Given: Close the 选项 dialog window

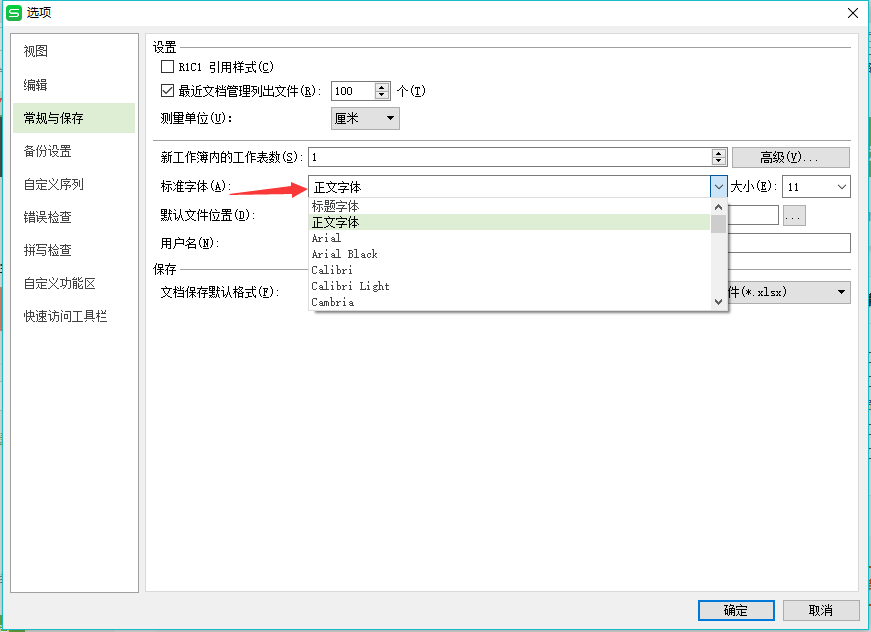Looking at the screenshot, I should tap(853, 13).
